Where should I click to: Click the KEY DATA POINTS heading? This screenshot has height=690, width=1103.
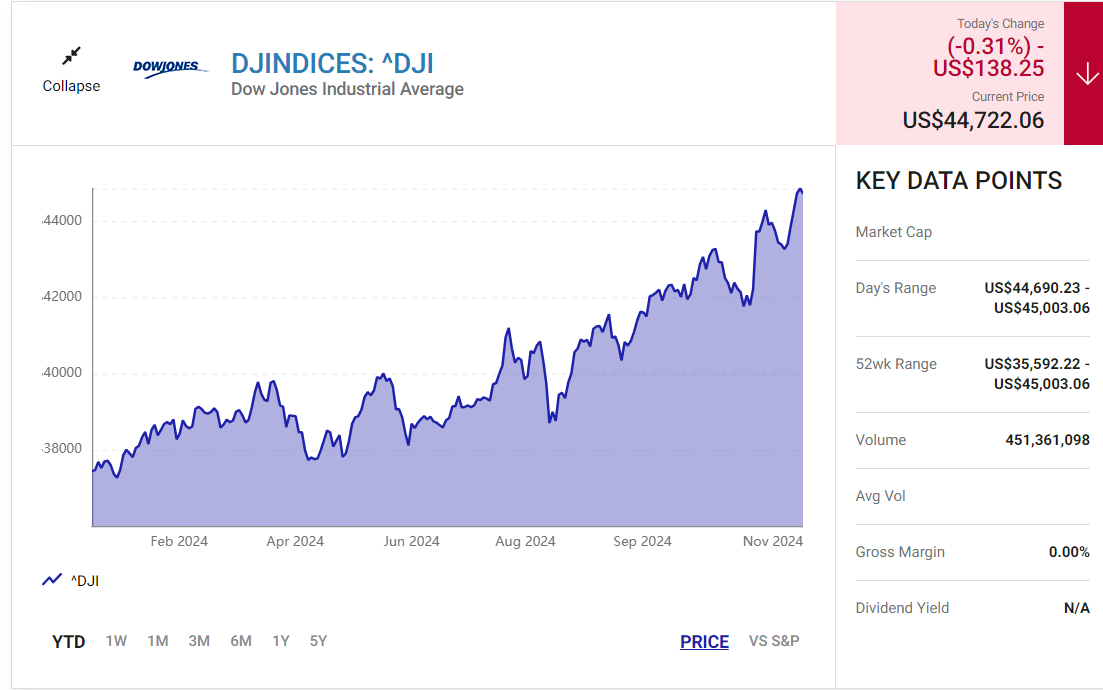(x=959, y=181)
